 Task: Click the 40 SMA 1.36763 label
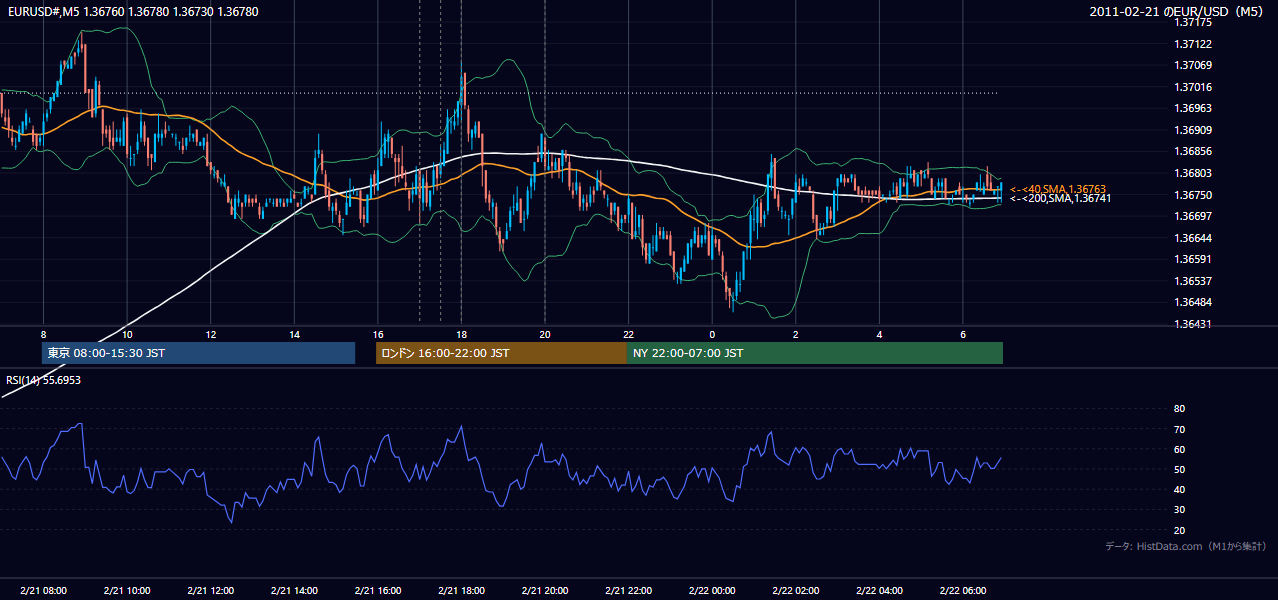tap(1057, 189)
